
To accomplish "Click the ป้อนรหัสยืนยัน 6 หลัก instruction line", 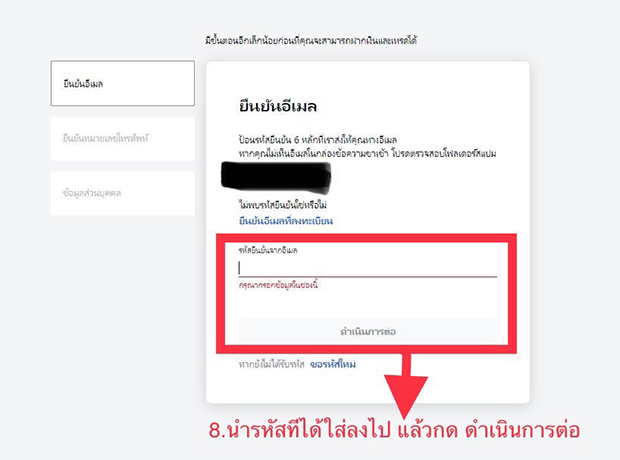I will click(318, 140).
